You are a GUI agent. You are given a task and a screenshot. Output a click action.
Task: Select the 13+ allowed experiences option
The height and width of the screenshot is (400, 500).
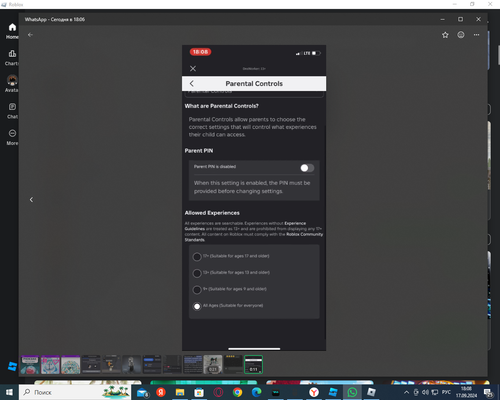coord(197,273)
